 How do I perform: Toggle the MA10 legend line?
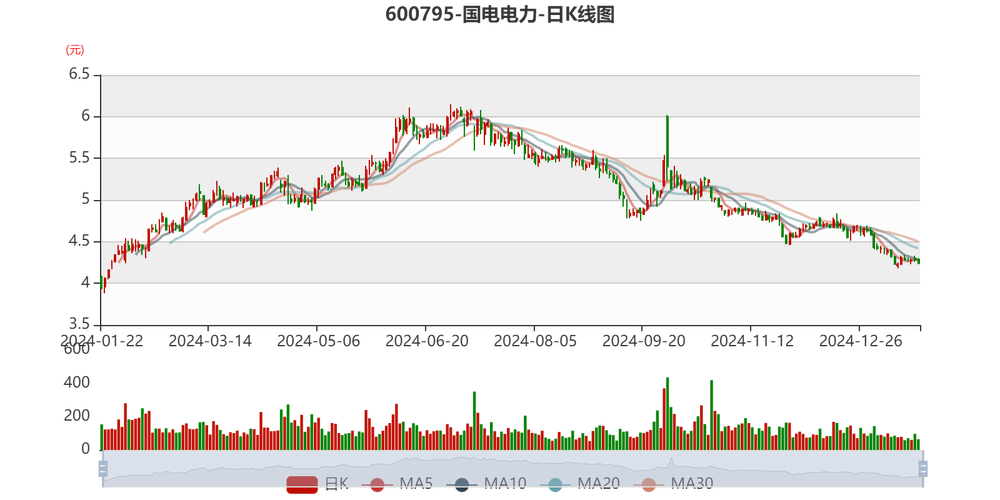(x=486, y=484)
